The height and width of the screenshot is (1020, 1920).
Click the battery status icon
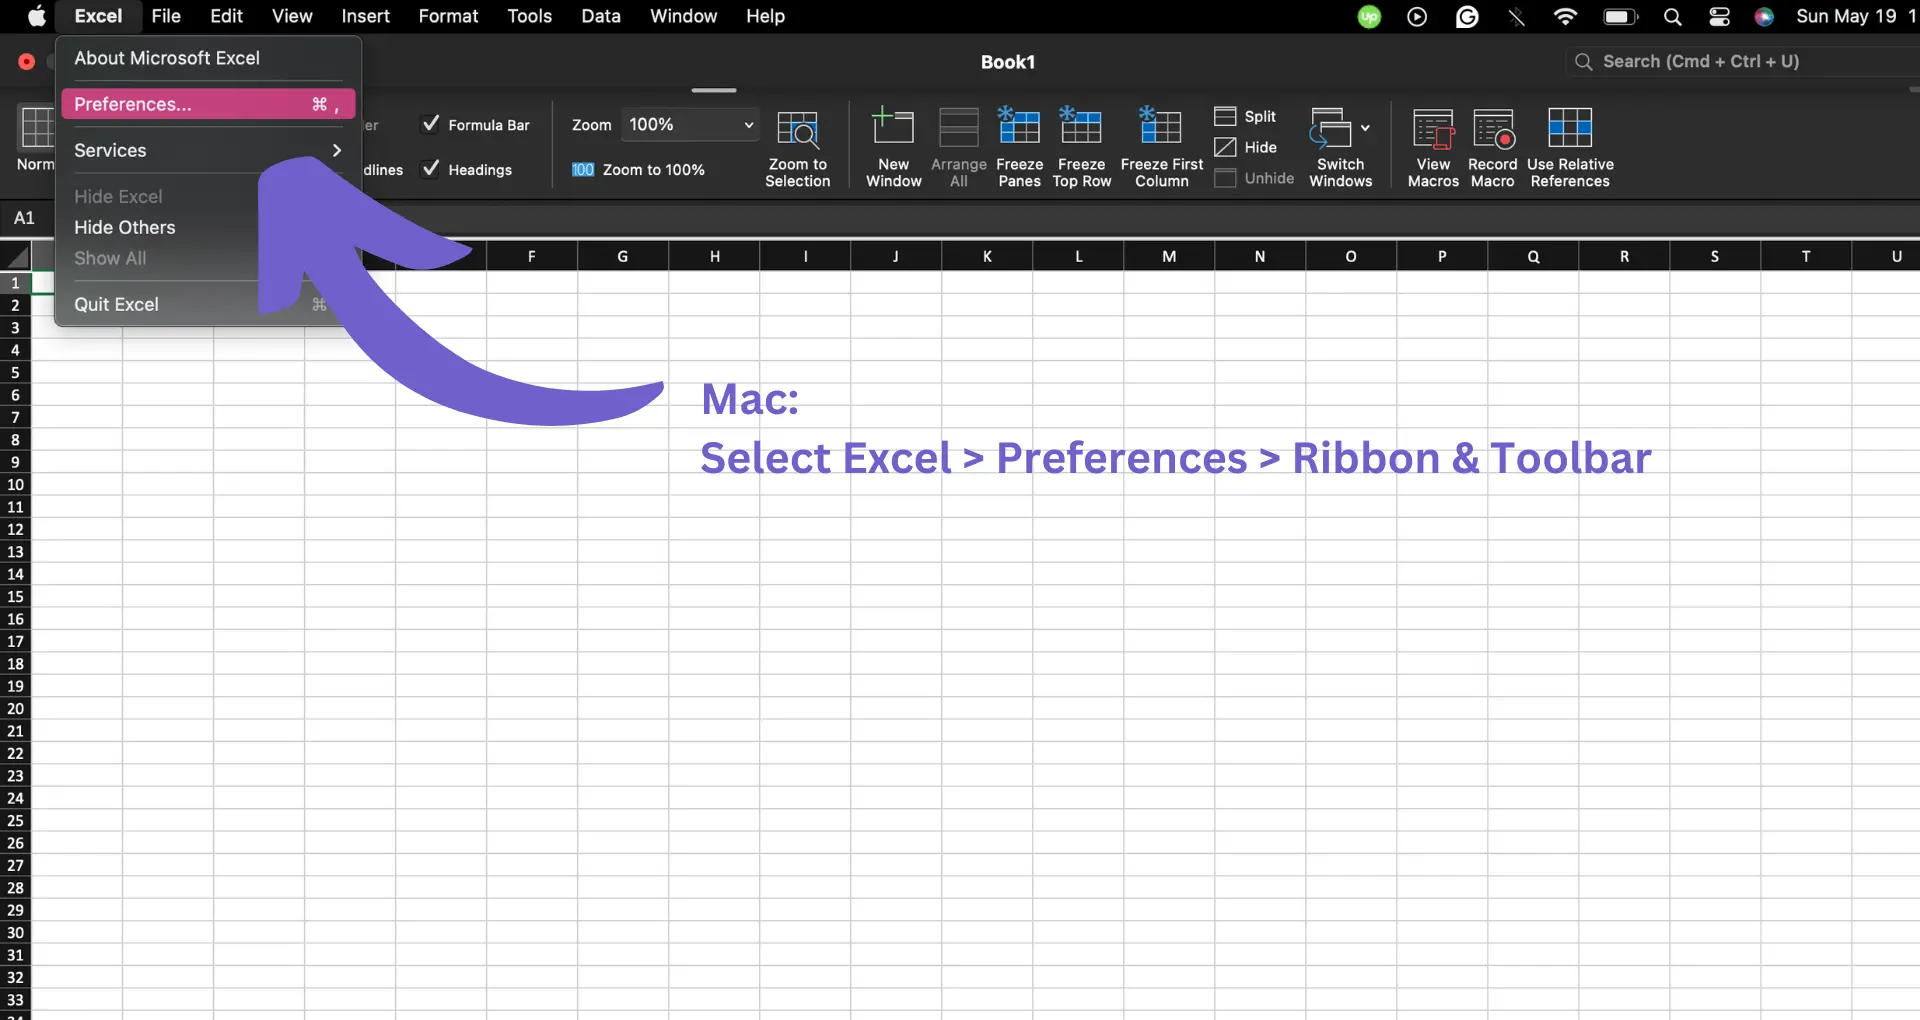pyautogui.click(x=1620, y=16)
